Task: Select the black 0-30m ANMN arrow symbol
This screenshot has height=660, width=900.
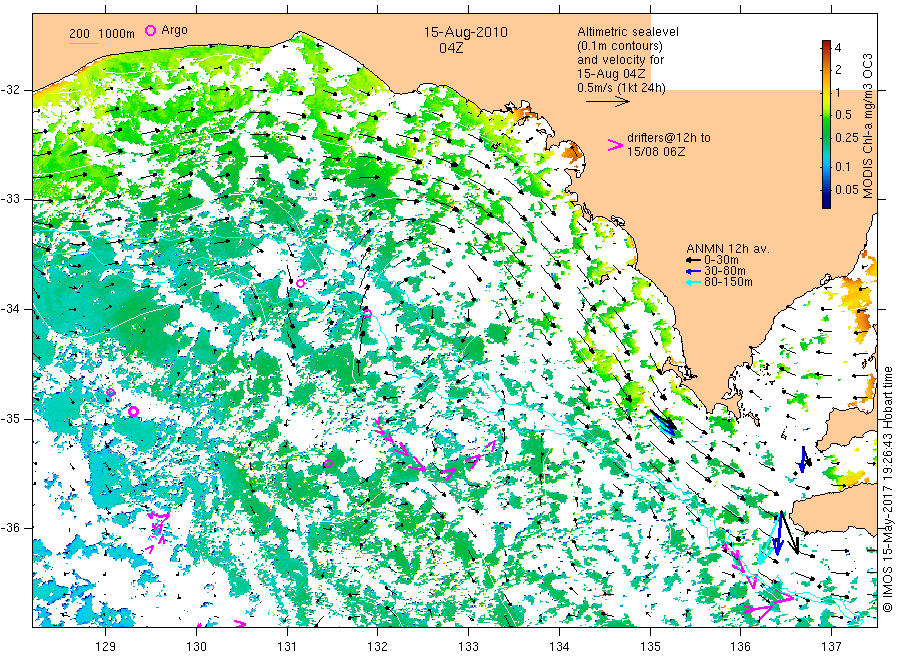Action: (693, 260)
